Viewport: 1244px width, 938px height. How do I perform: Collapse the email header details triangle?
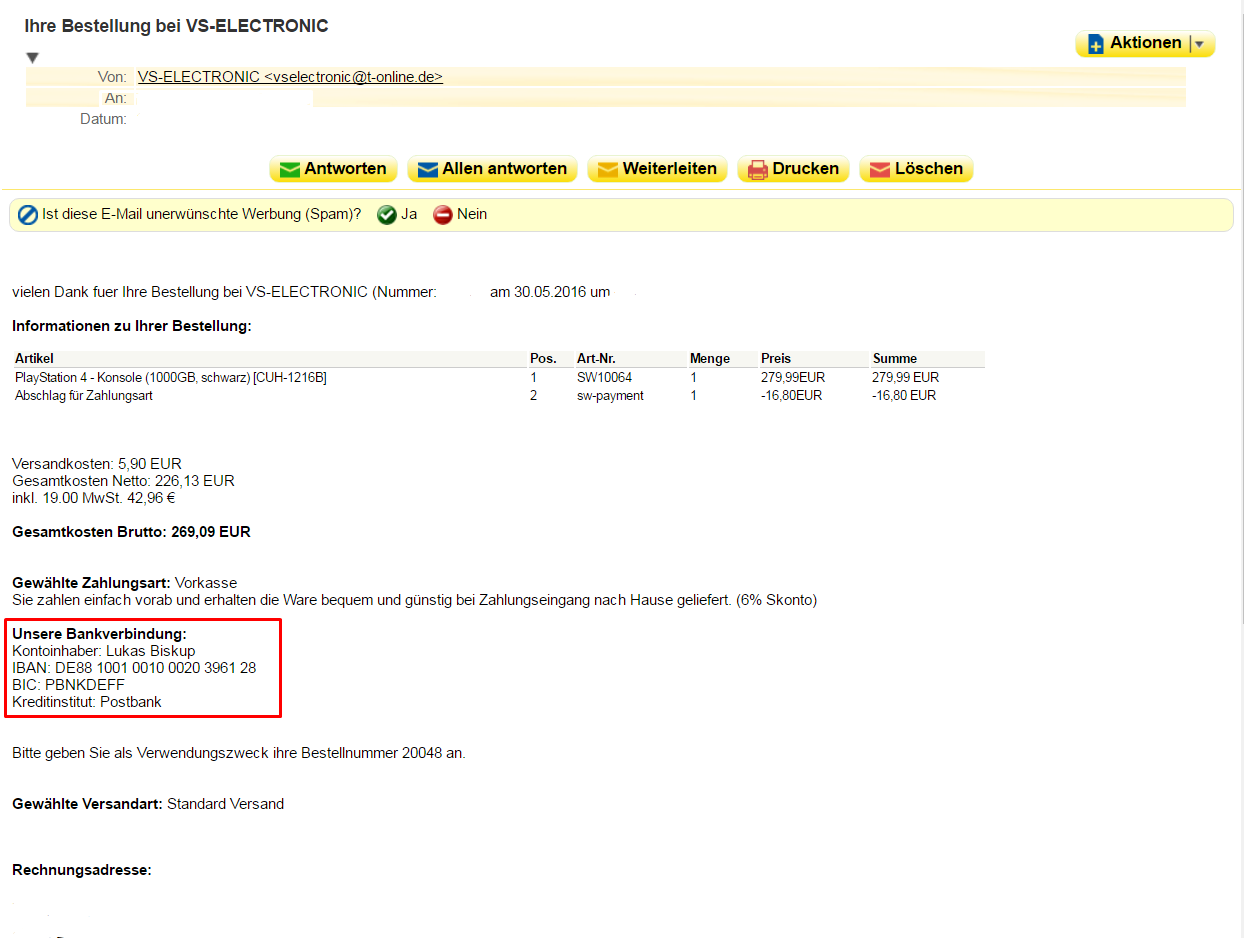(32, 58)
